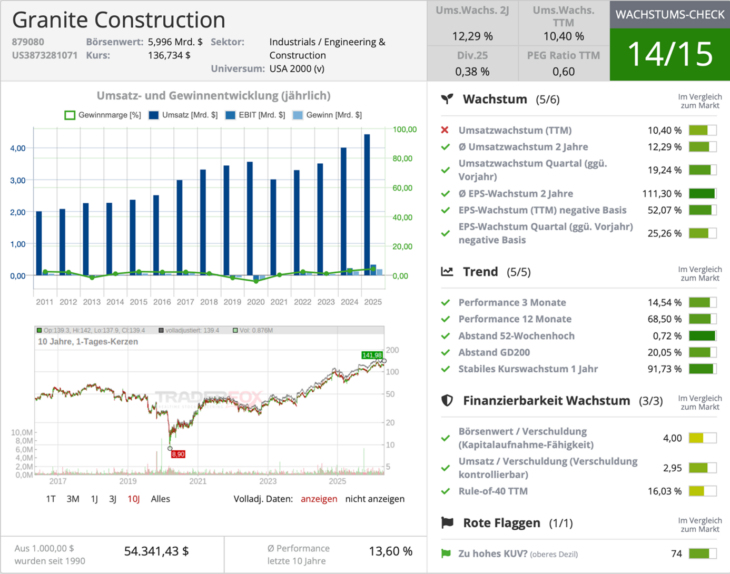
Task: Select the 1J chart timeframe
Action: pyautogui.click(x=95, y=499)
